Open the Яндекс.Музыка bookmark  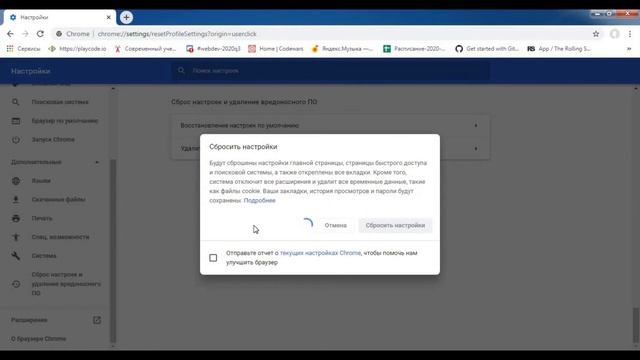342,49
